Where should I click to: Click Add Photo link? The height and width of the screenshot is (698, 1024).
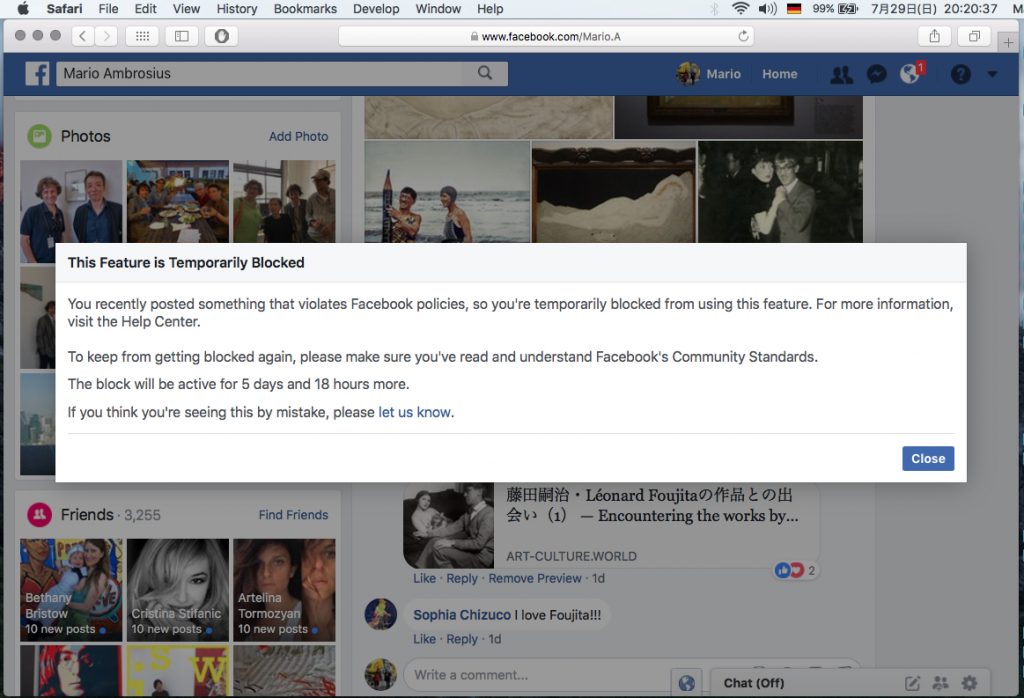[x=298, y=136]
